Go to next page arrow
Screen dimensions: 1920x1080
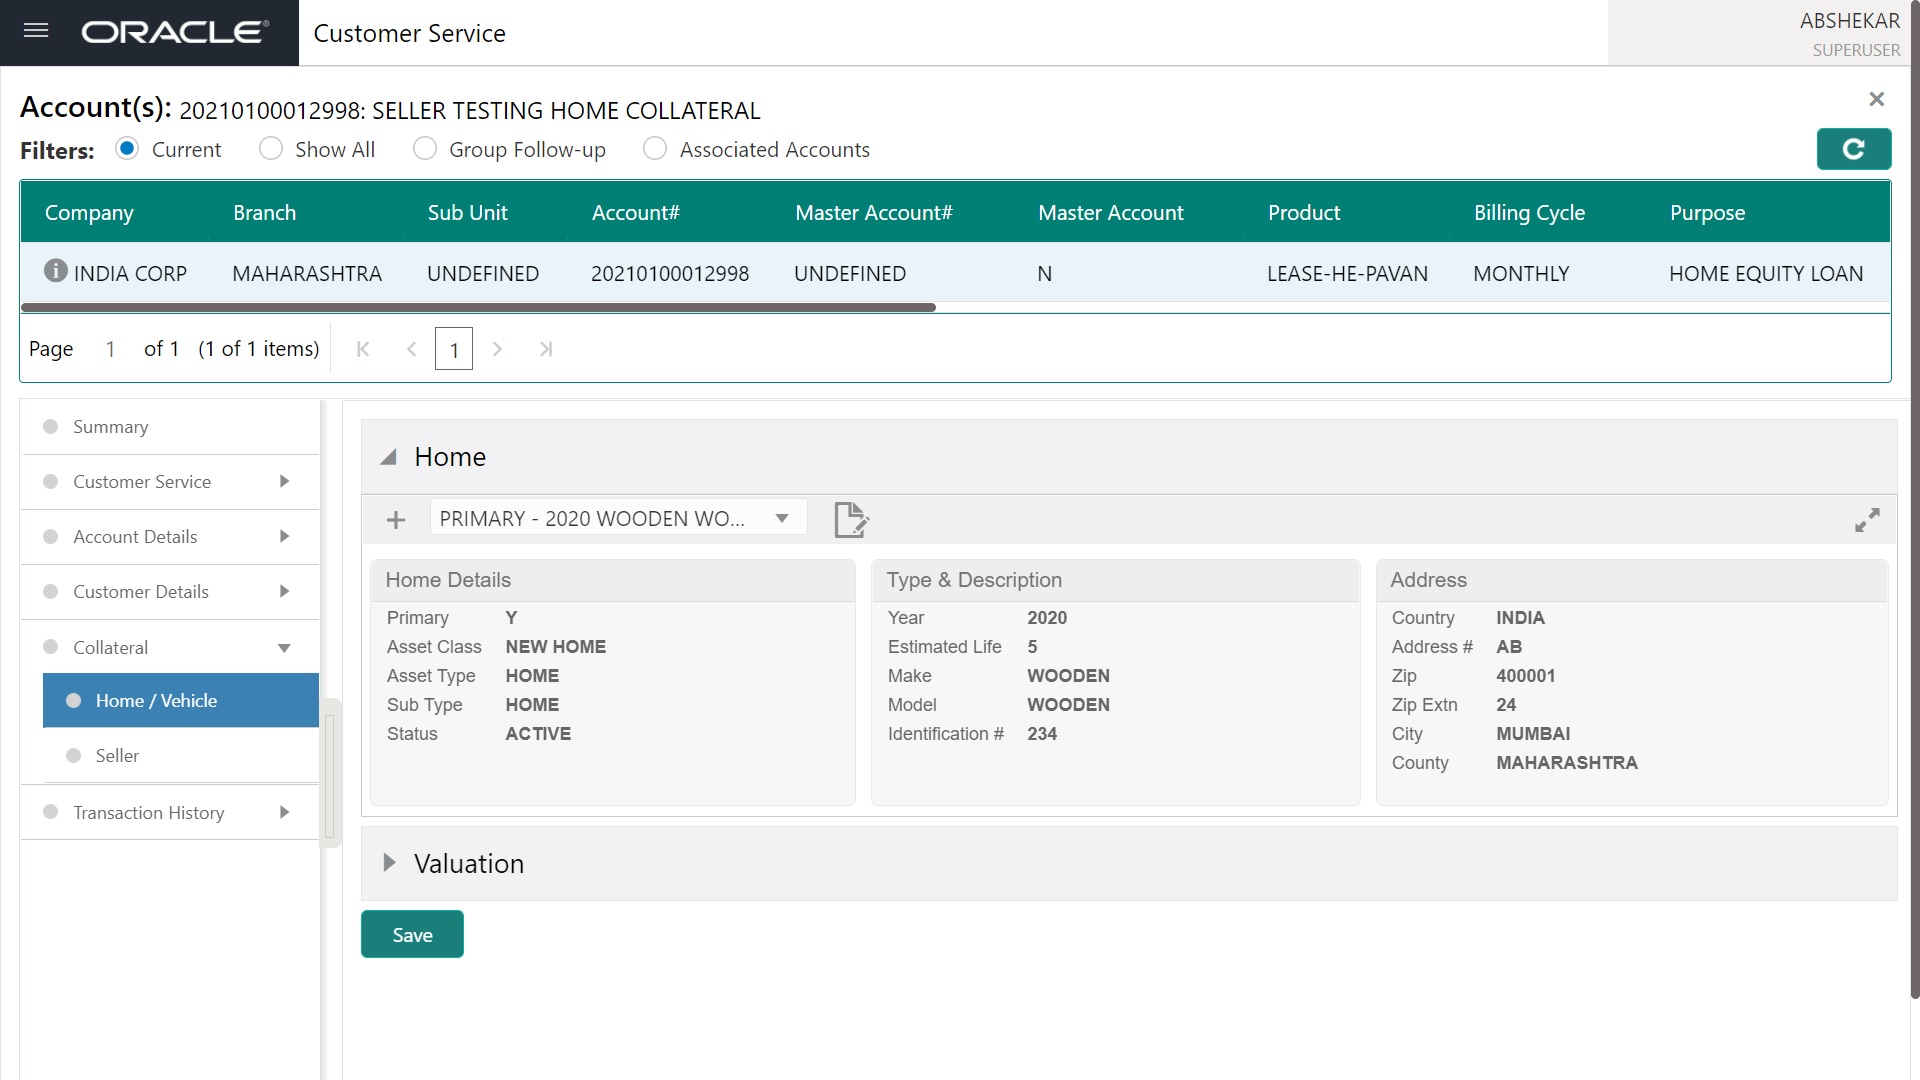tap(497, 349)
